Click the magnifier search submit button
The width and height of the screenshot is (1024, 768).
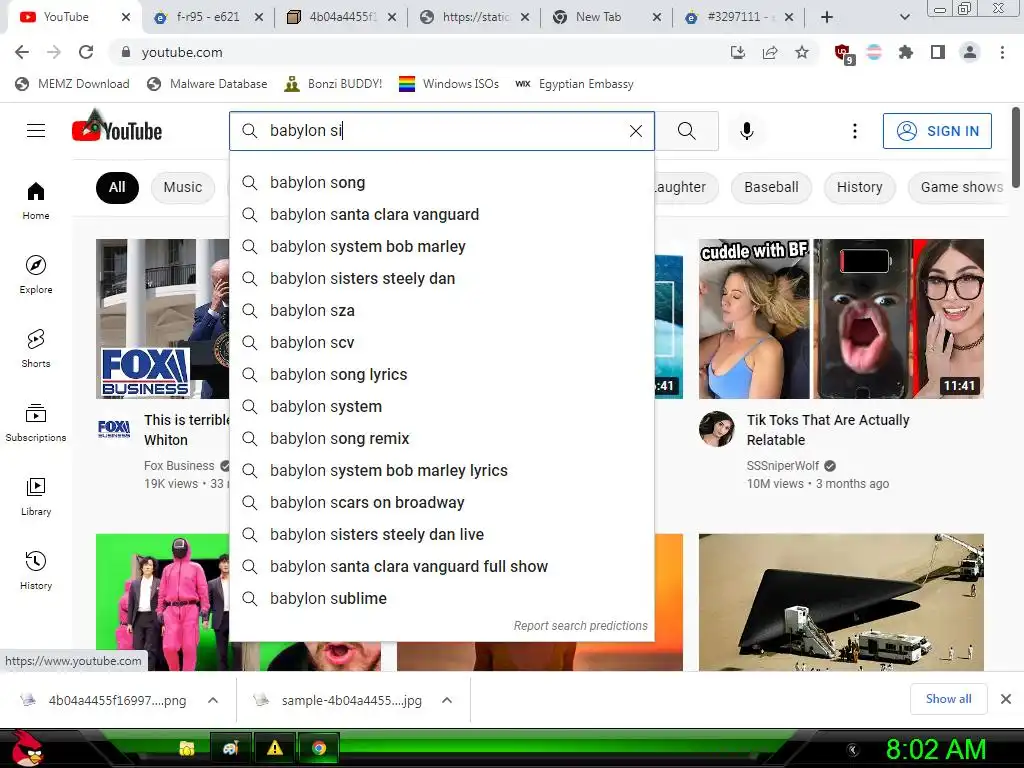686,131
